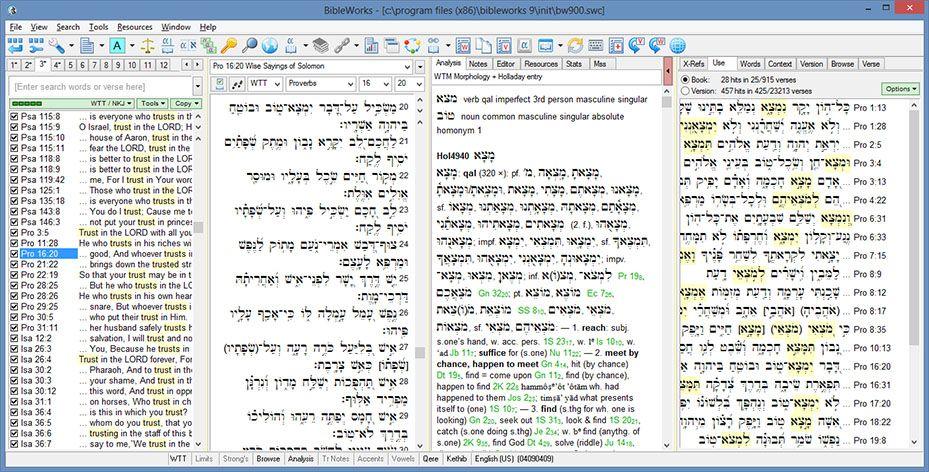Open the Options dropdown in Use tab

click(900, 89)
